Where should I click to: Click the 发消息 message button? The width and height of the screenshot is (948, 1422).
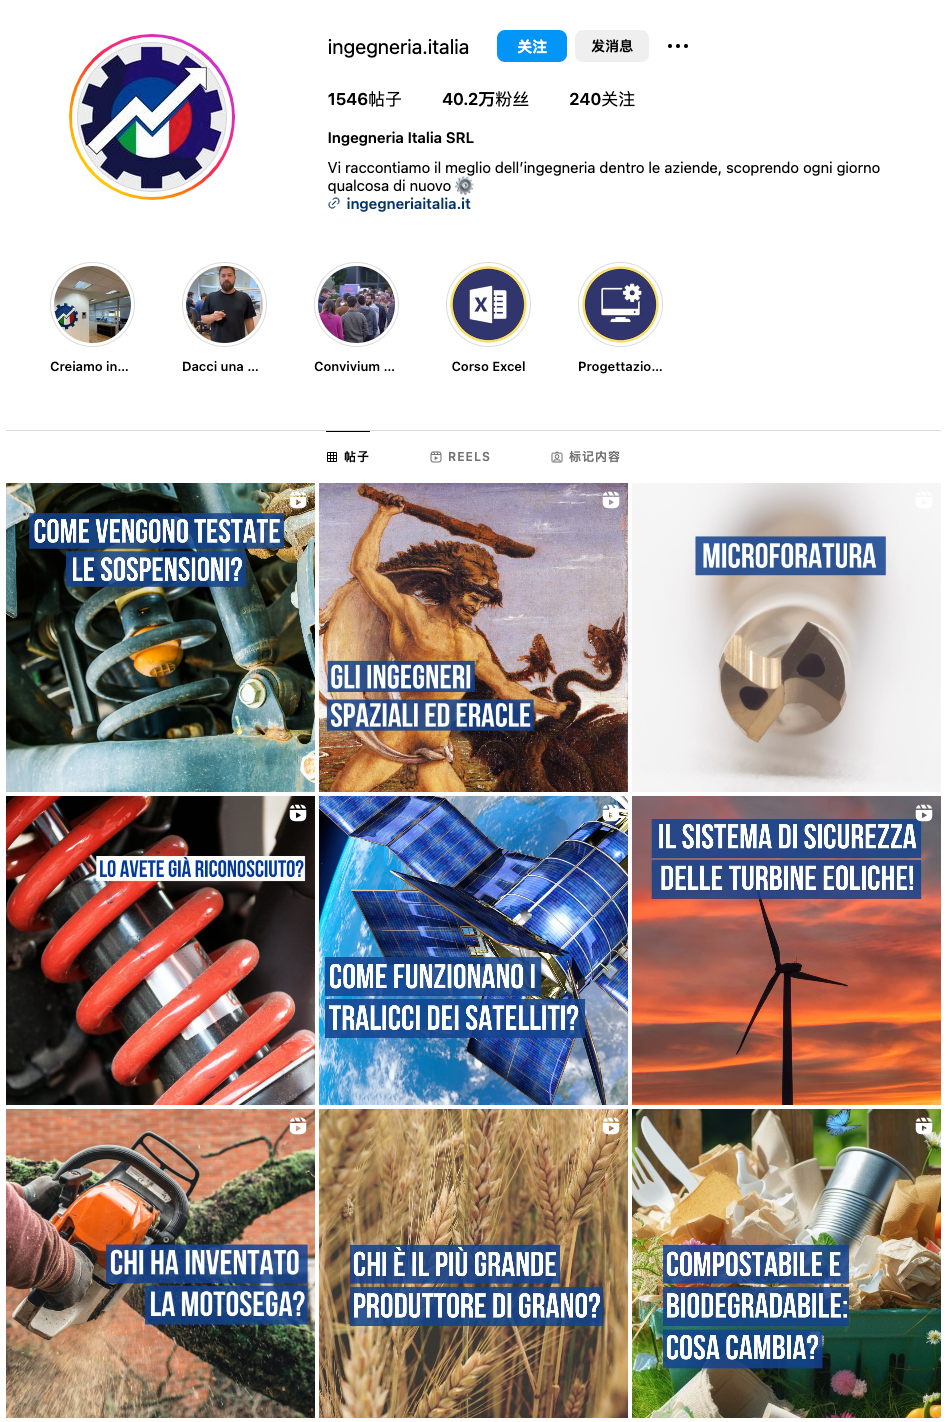(612, 46)
